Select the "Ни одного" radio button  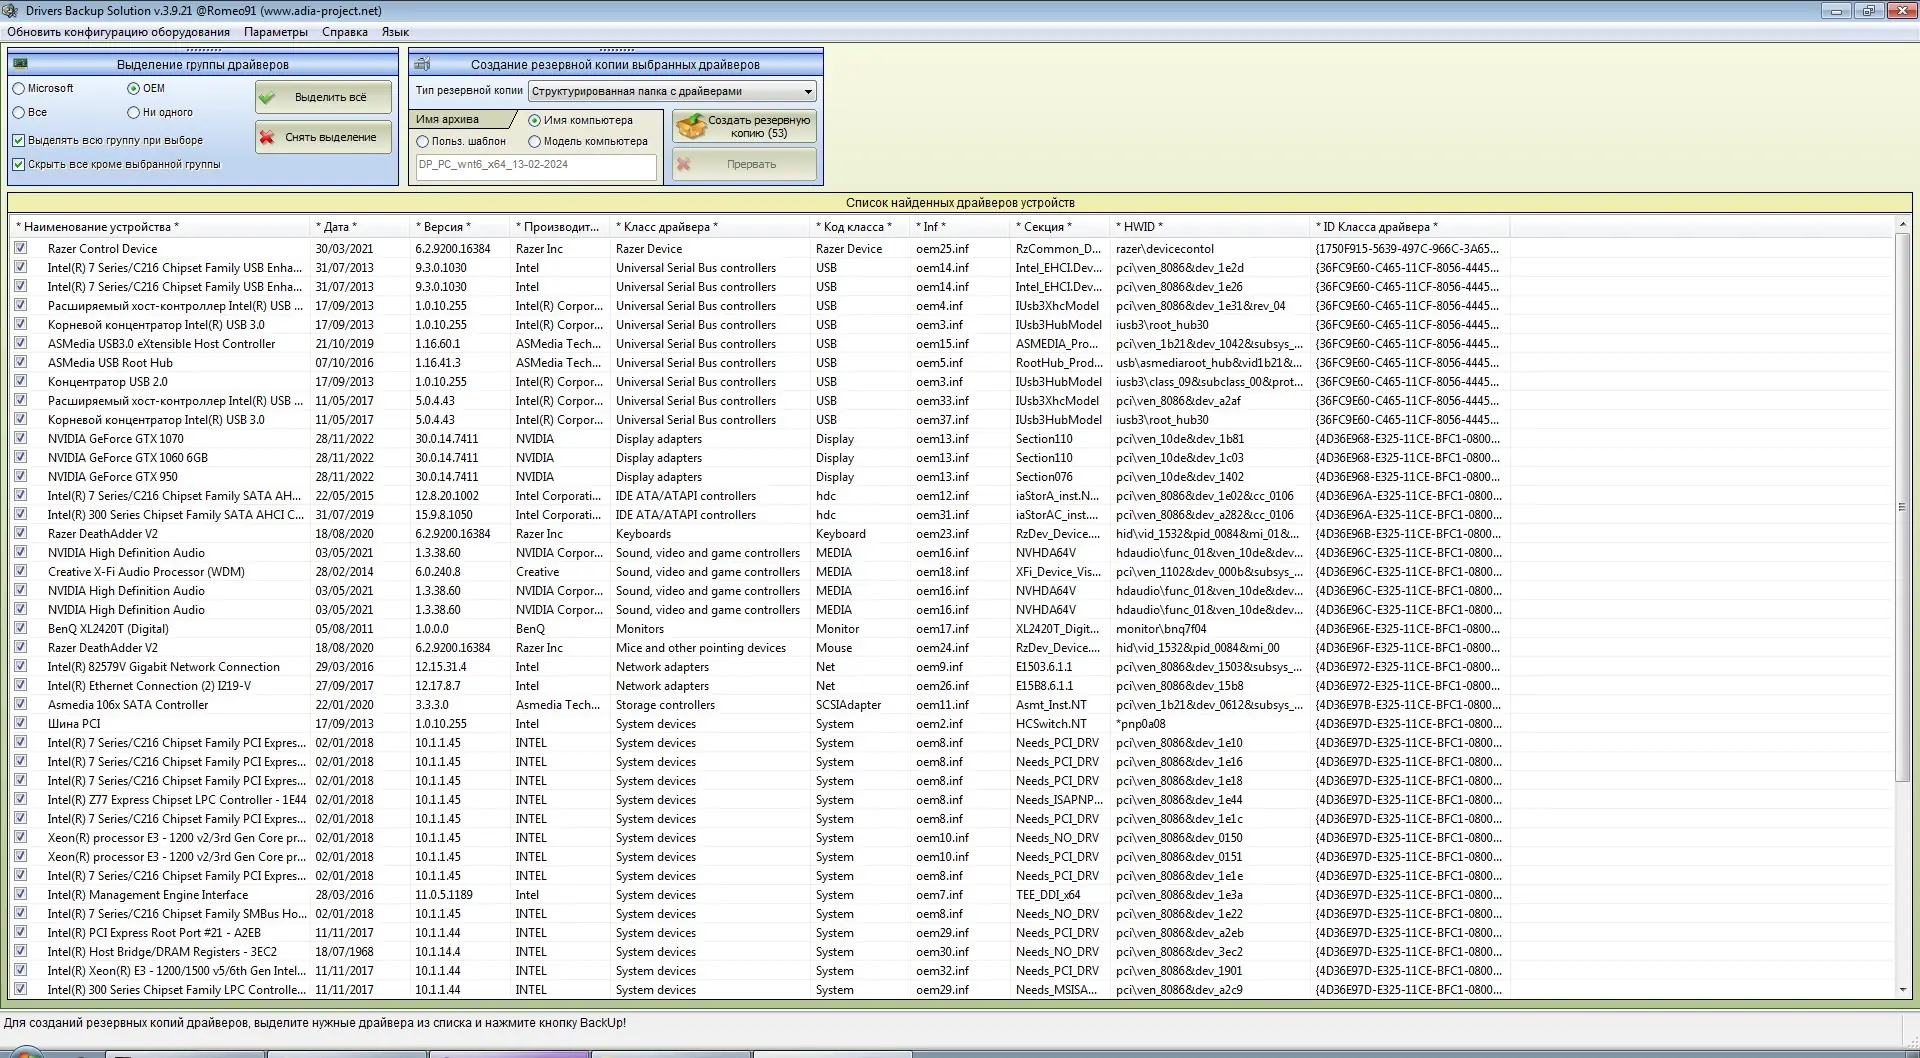pos(133,113)
